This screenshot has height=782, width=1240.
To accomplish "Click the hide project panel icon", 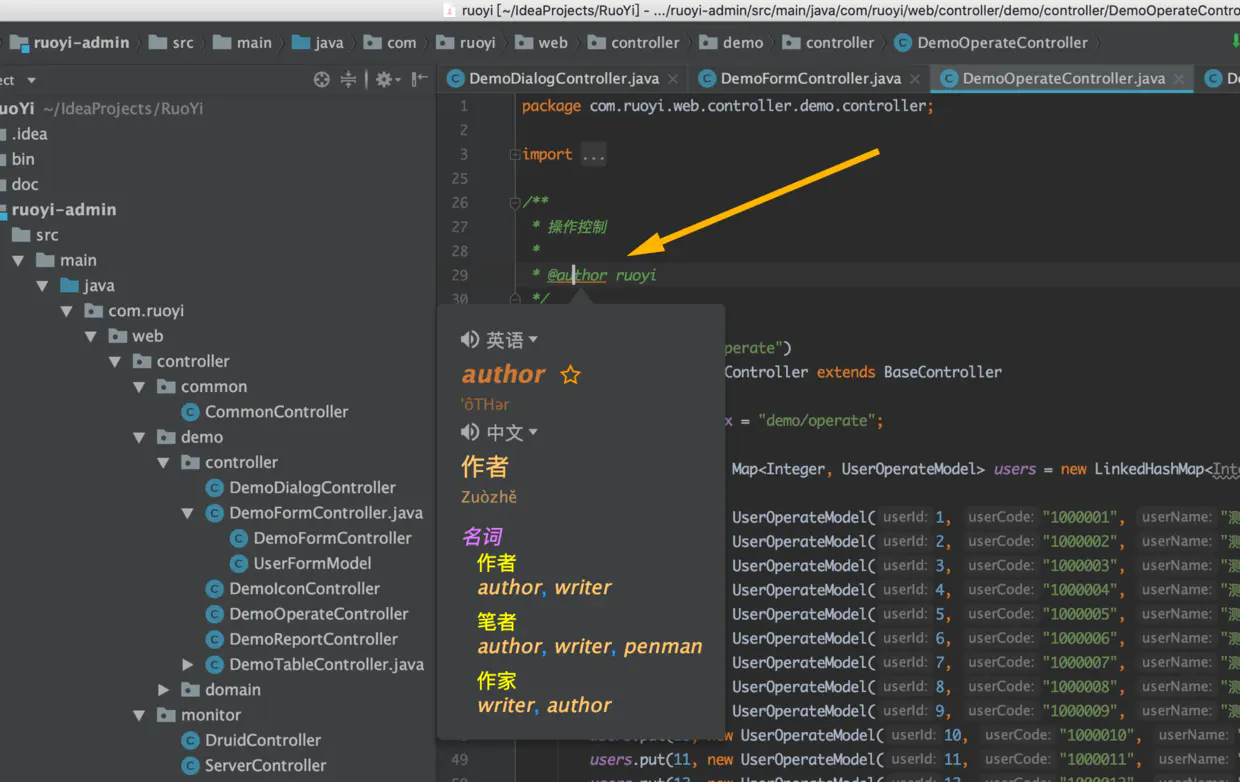I will point(419,79).
